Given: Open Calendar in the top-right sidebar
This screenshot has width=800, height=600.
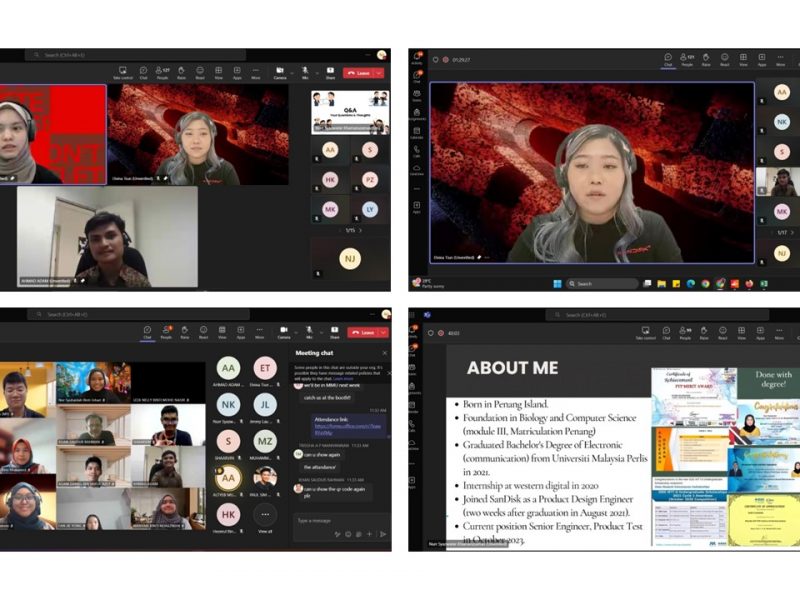Looking at the screenshot, I should (x=417, y=133).
